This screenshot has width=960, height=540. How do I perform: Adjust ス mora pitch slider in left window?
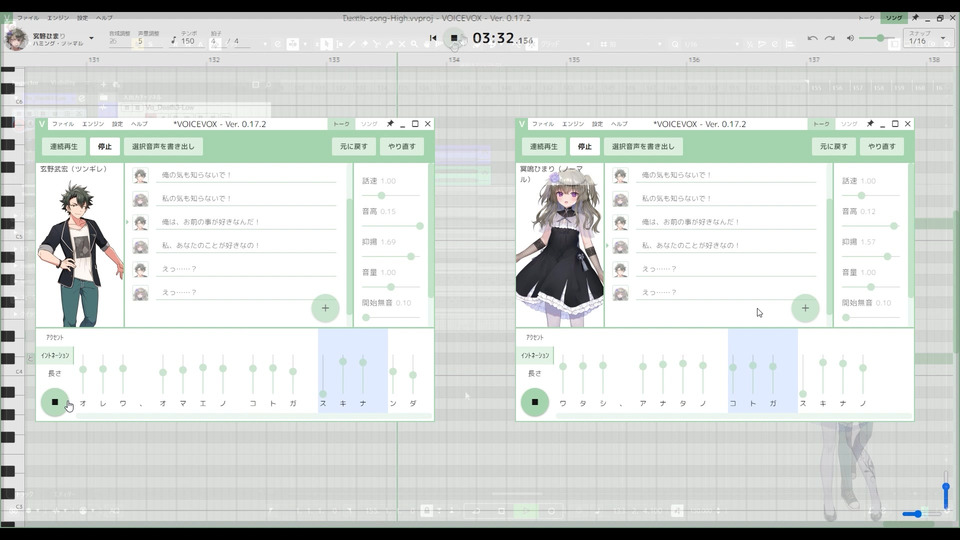(323, 375)
